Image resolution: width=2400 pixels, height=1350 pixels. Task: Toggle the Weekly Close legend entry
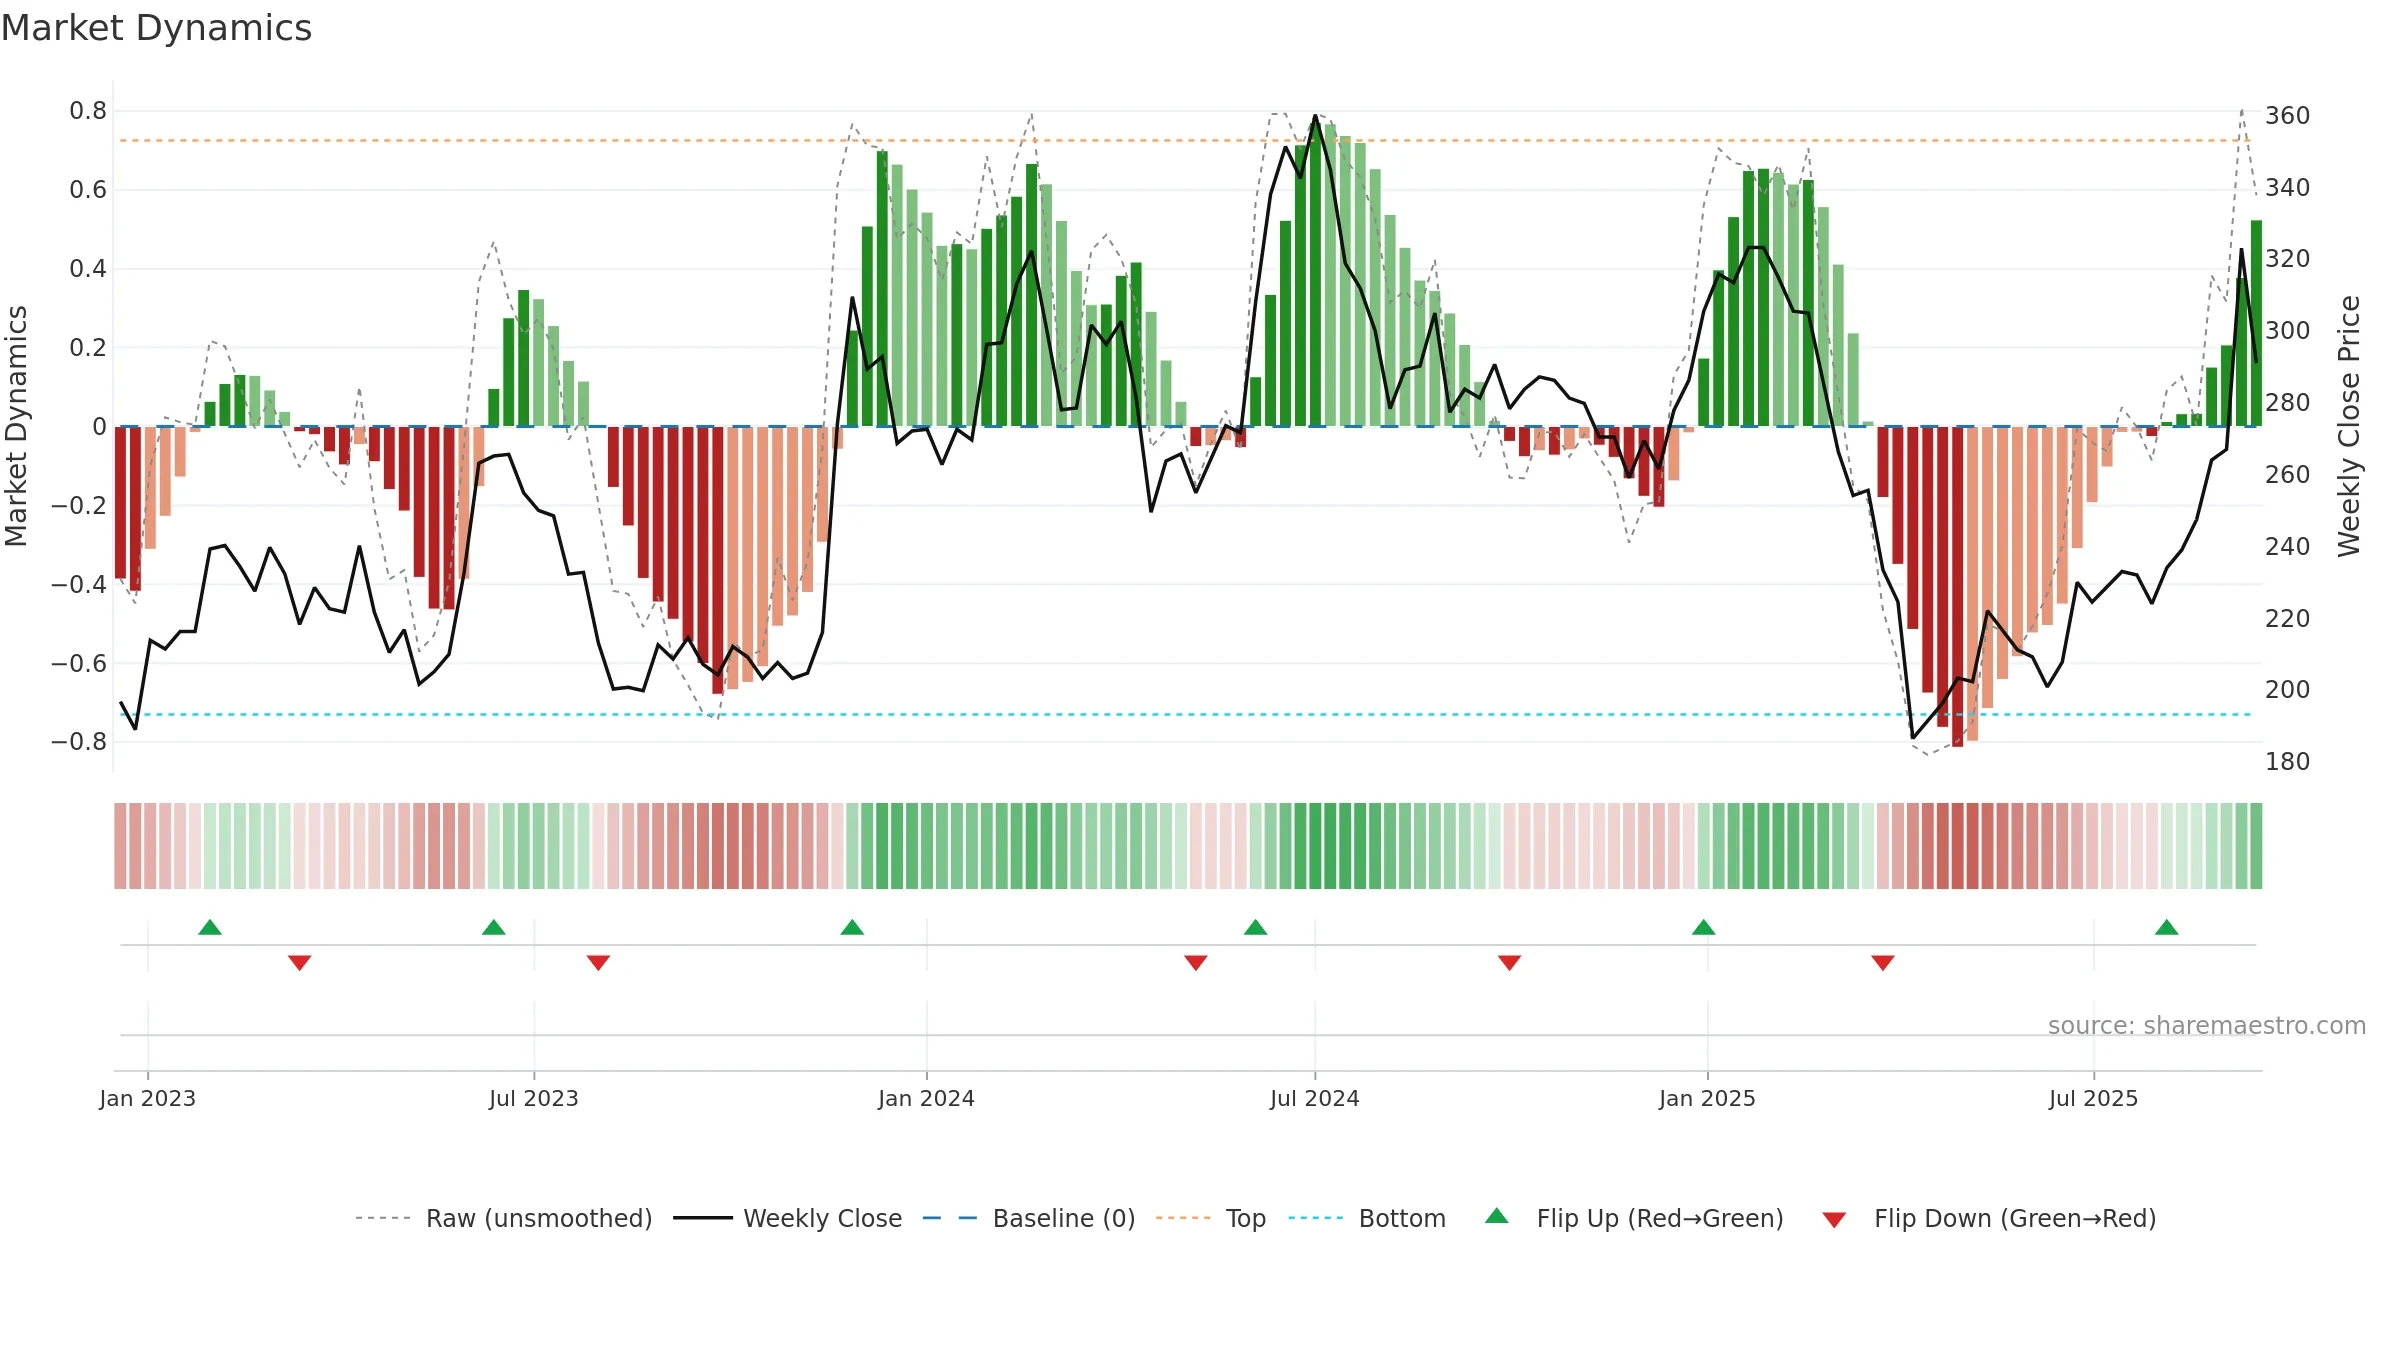tap(788, 1218)
